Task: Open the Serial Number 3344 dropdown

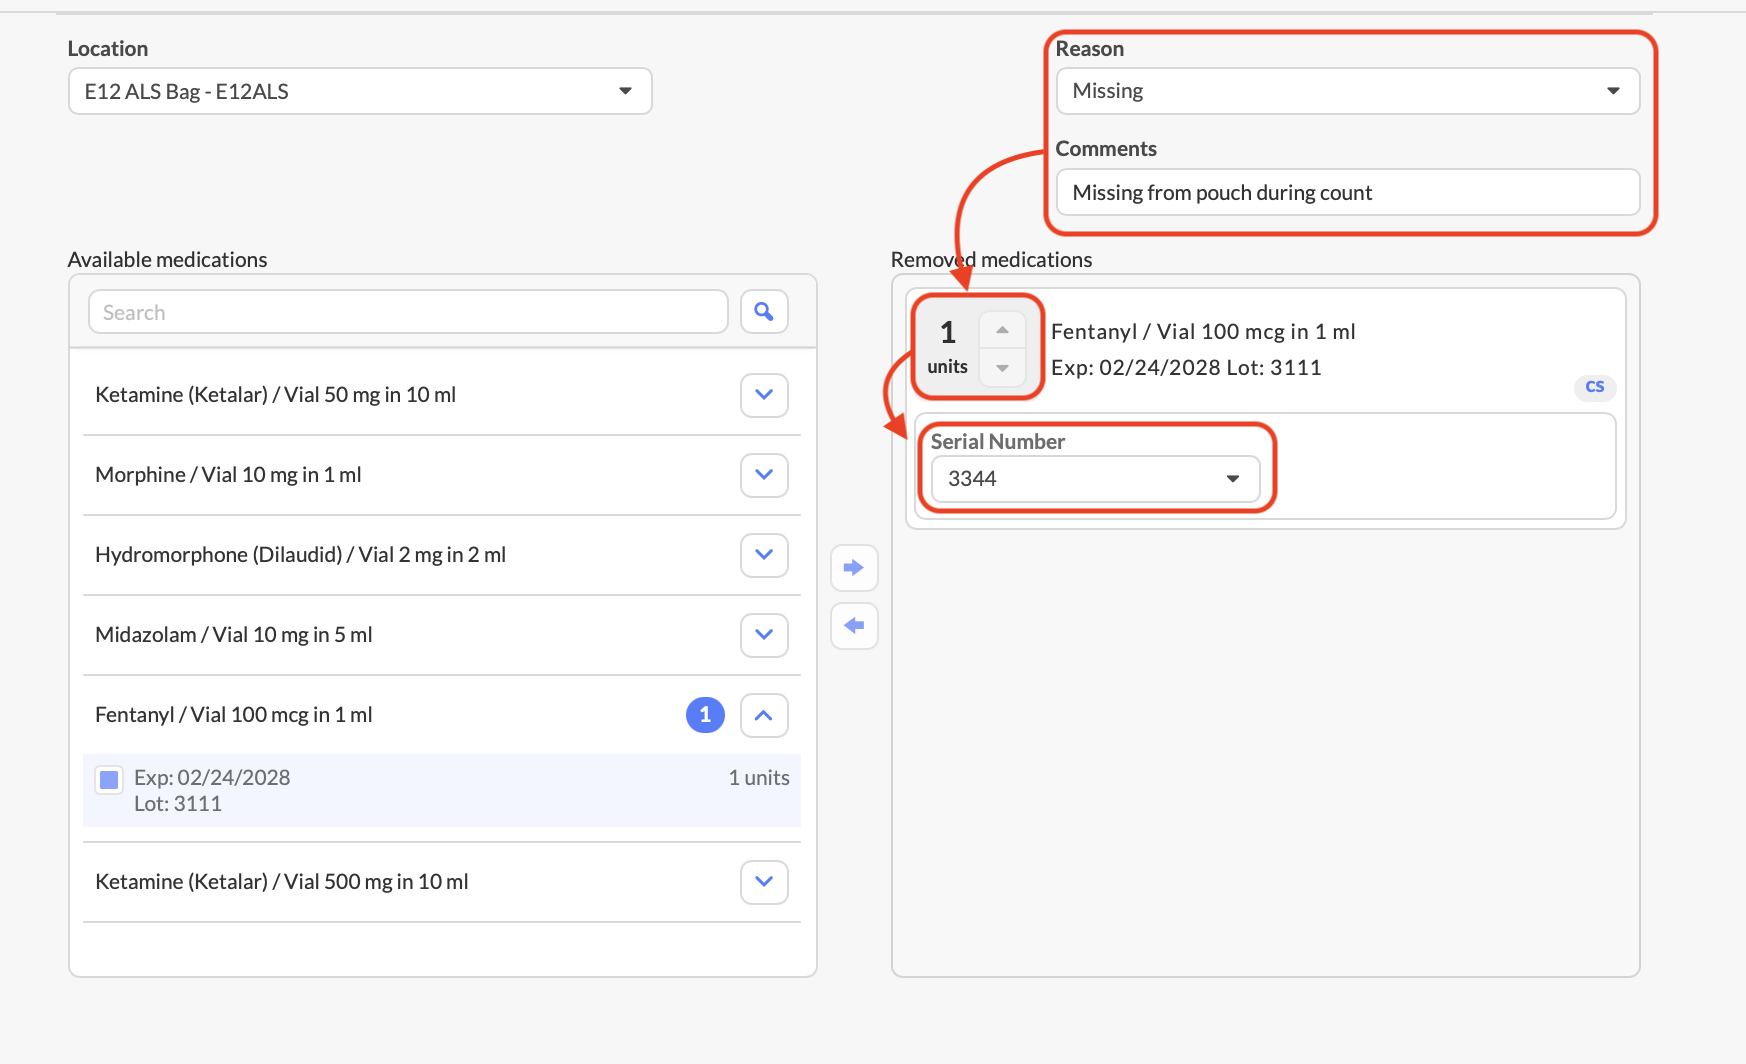Action: 1095,479
